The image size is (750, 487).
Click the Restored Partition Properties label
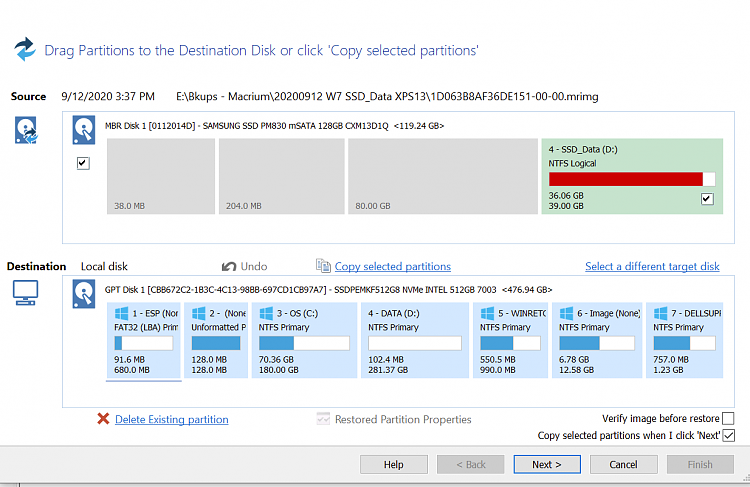(403, 420)
